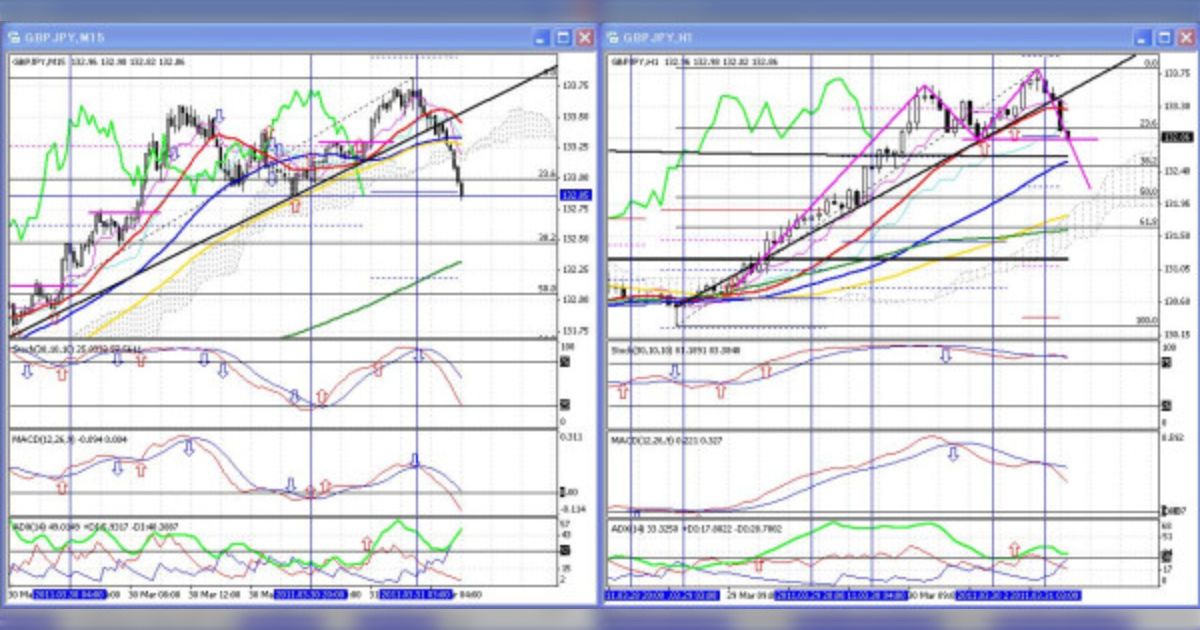Click the current price label on M15 chart
This screenshot has height=630, width=1200.
click(x=575, y=195)
